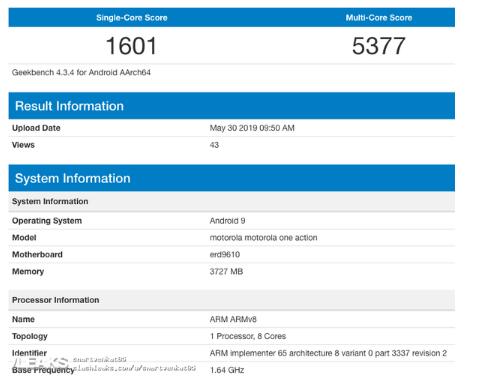
Task: Click the Topology label
Action: [30, 336]
